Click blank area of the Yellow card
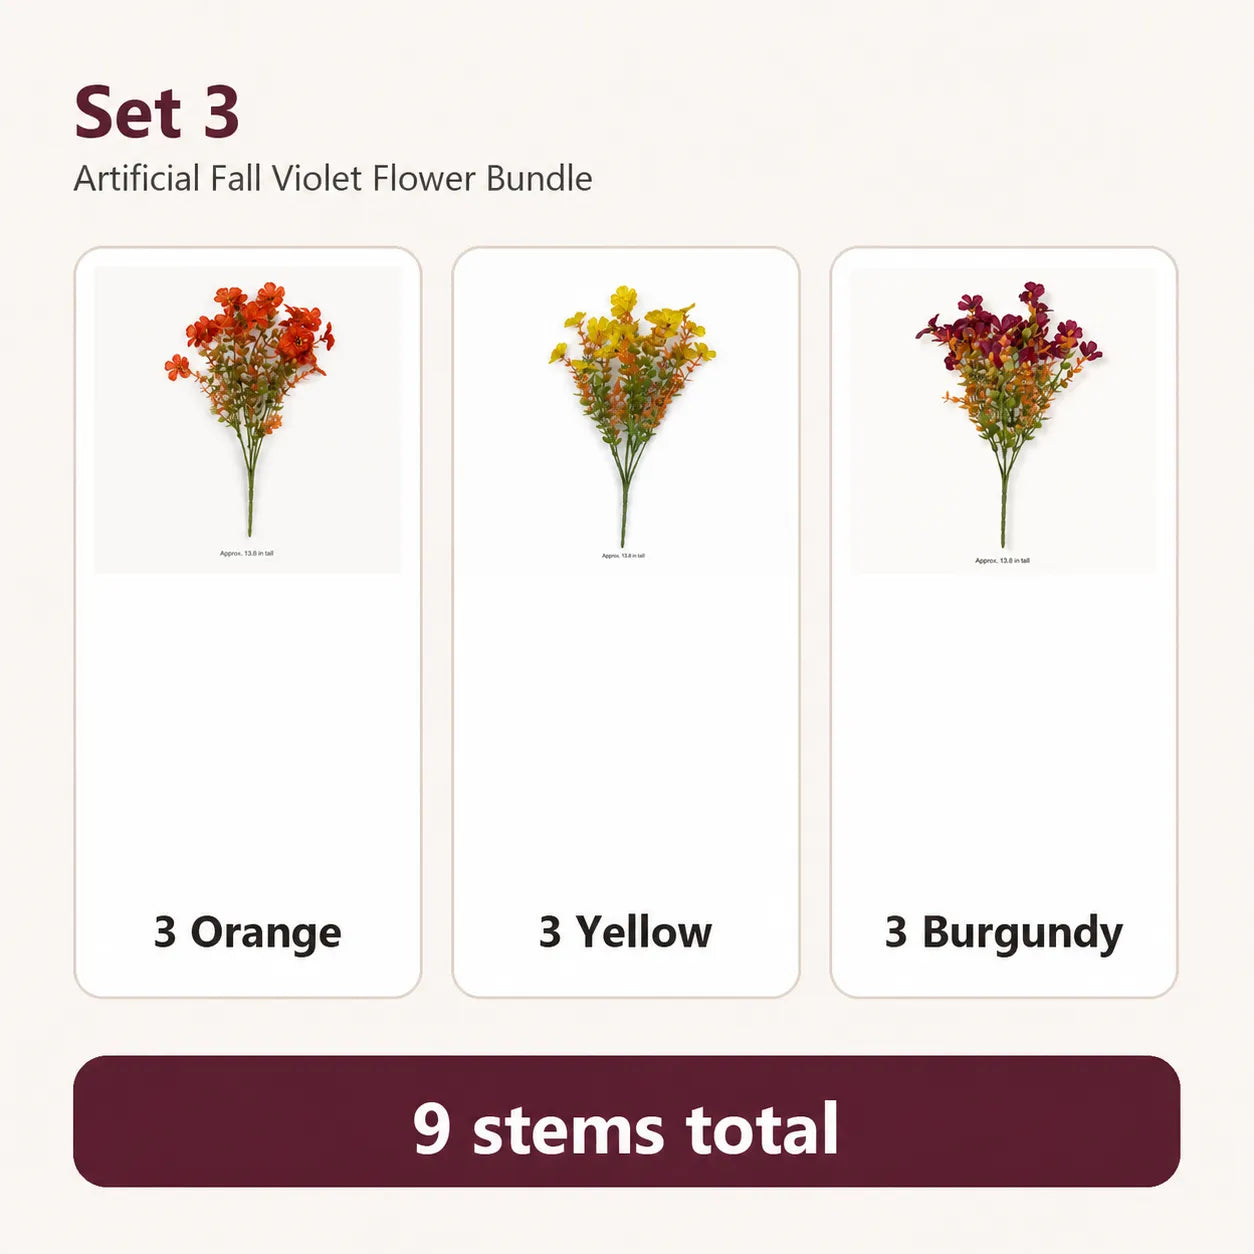Image resolution: width=1254 pixels, height=1254 pixels. [626, 740]
